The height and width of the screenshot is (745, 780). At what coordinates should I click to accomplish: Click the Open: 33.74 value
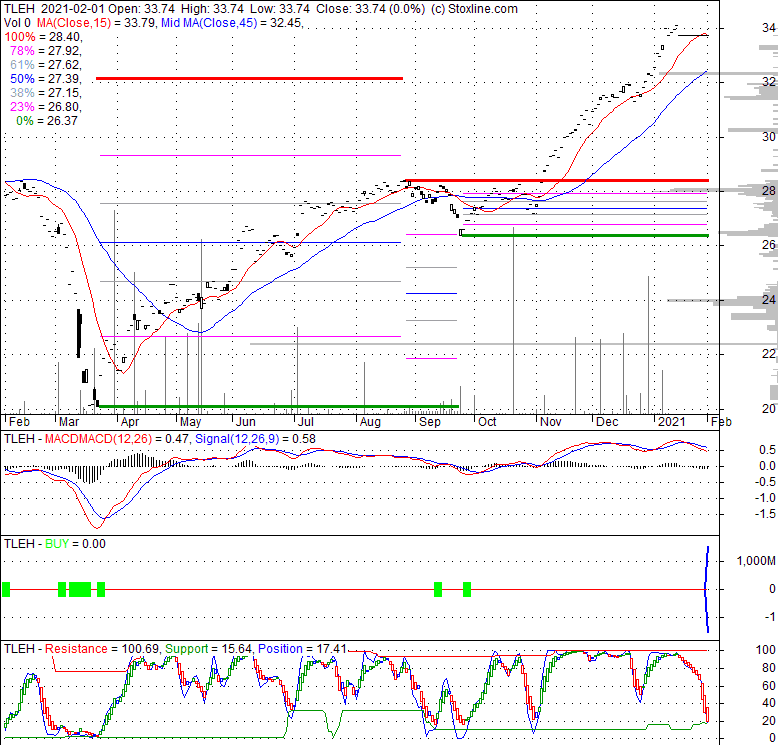coord(141,9)
